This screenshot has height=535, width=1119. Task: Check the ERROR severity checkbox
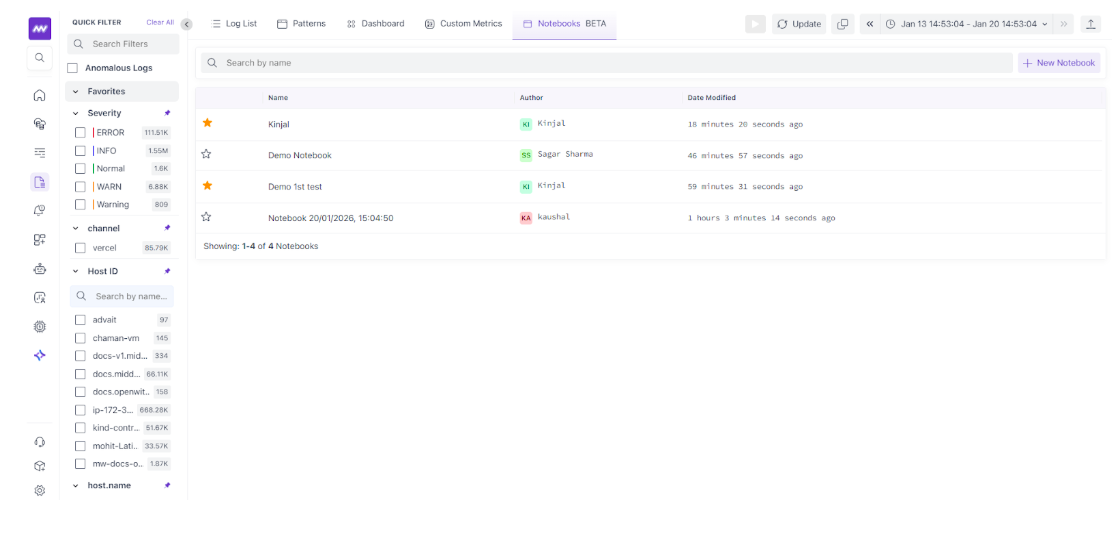[81, 133]
